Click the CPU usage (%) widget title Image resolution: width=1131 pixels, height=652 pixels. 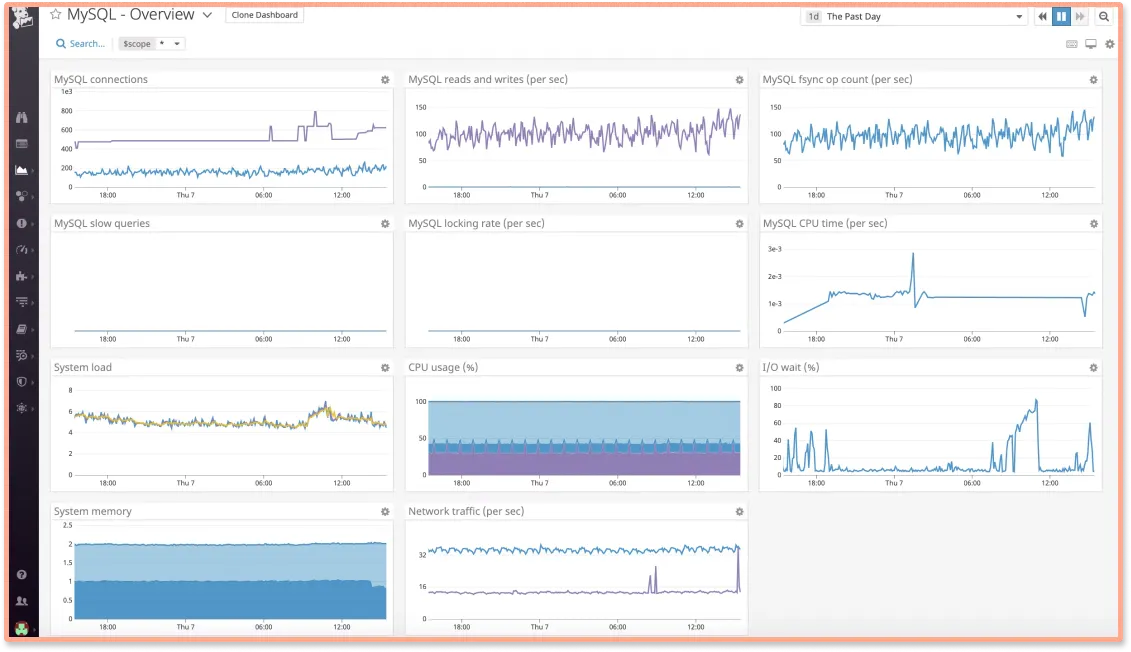tap(443, 367)
